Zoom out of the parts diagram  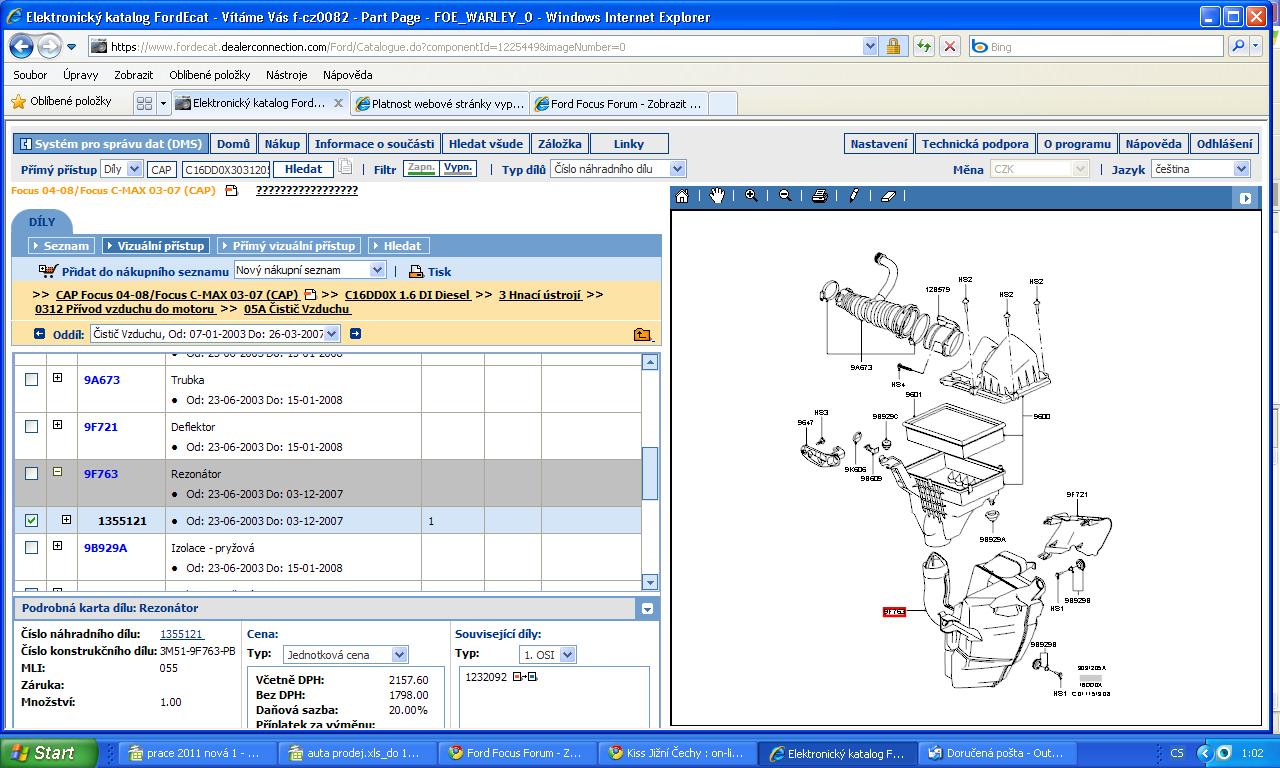pyautogui.click(x=785, y=196)
